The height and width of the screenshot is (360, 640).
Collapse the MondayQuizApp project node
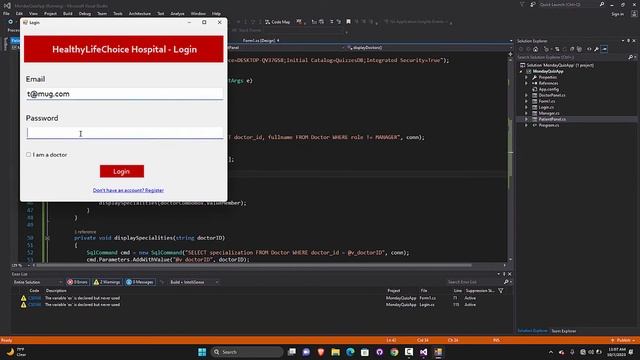521,71
